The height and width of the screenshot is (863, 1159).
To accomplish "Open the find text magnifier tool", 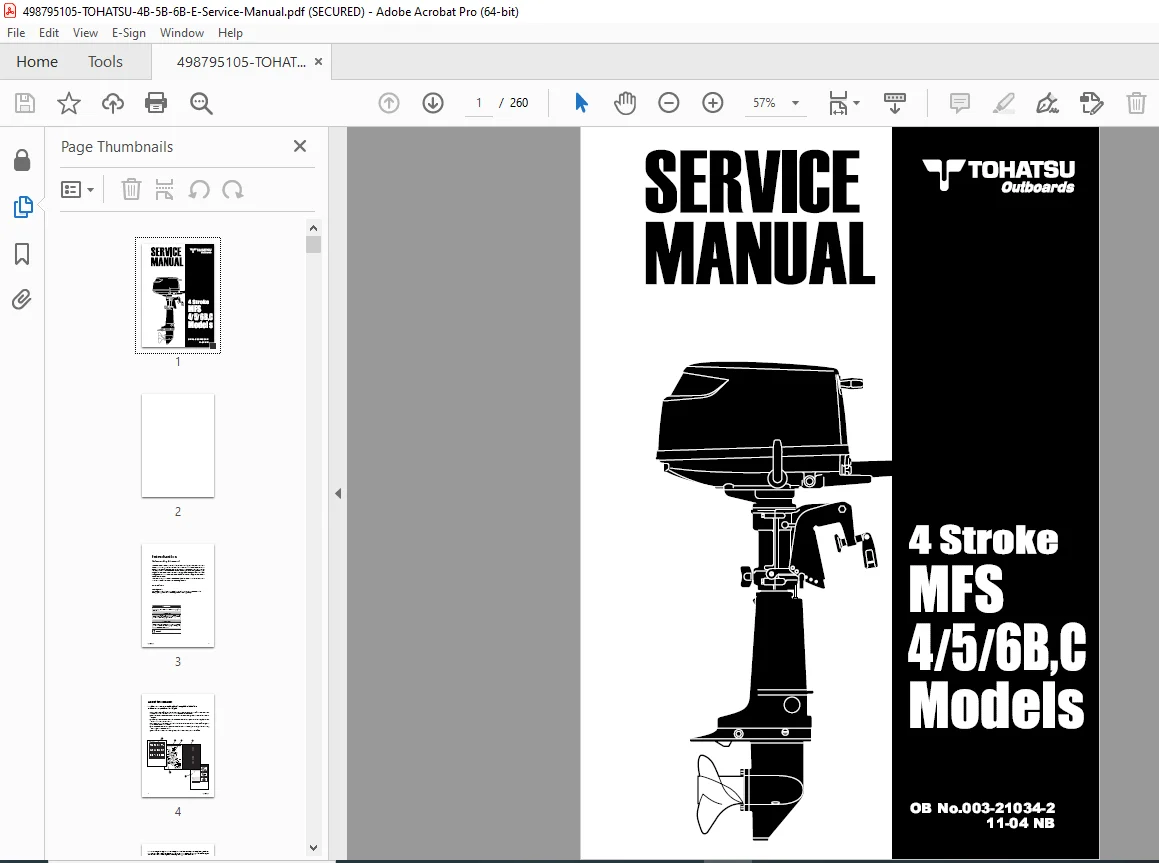I will coord(201,103).
